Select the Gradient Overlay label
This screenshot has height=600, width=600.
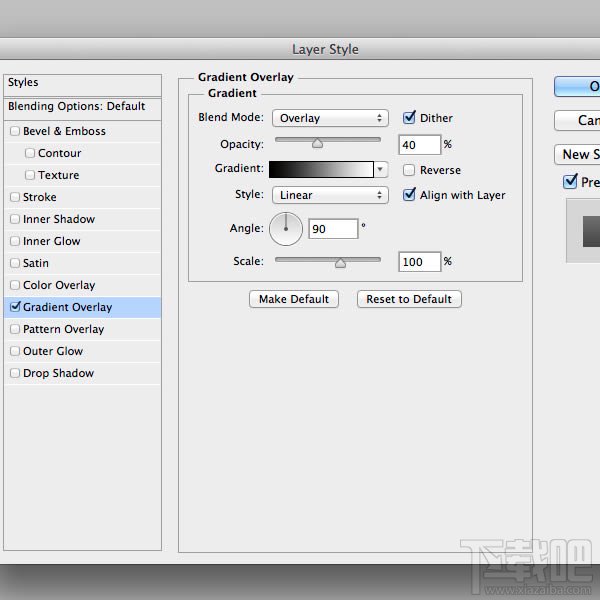pos(67,307)
